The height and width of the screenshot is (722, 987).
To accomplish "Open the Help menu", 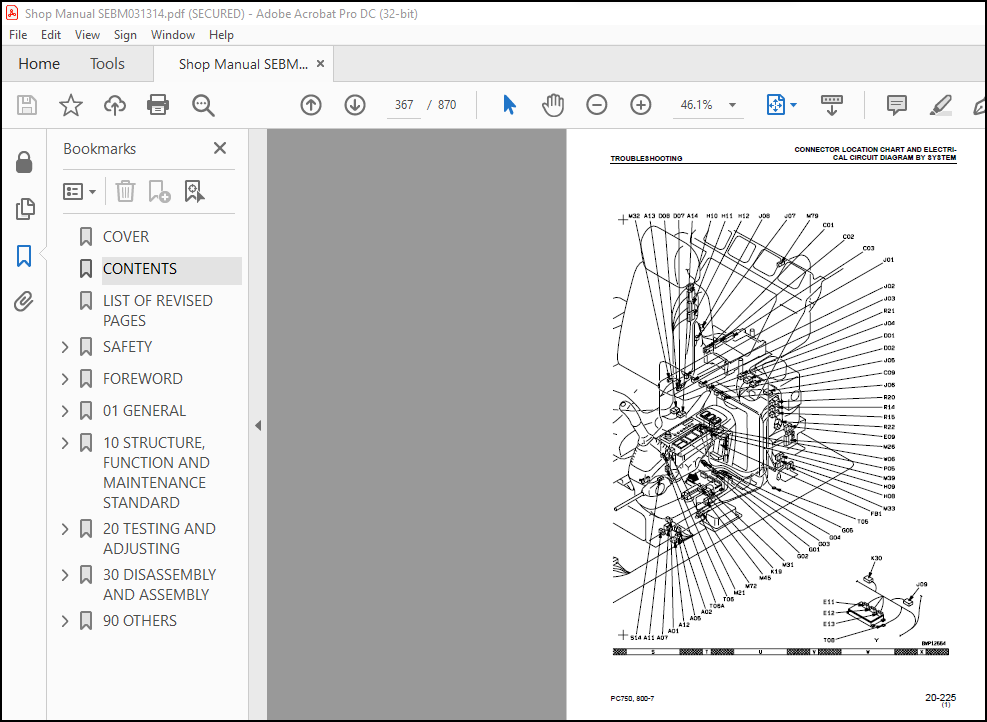I will pyautogui.click(x=221, y=35).
